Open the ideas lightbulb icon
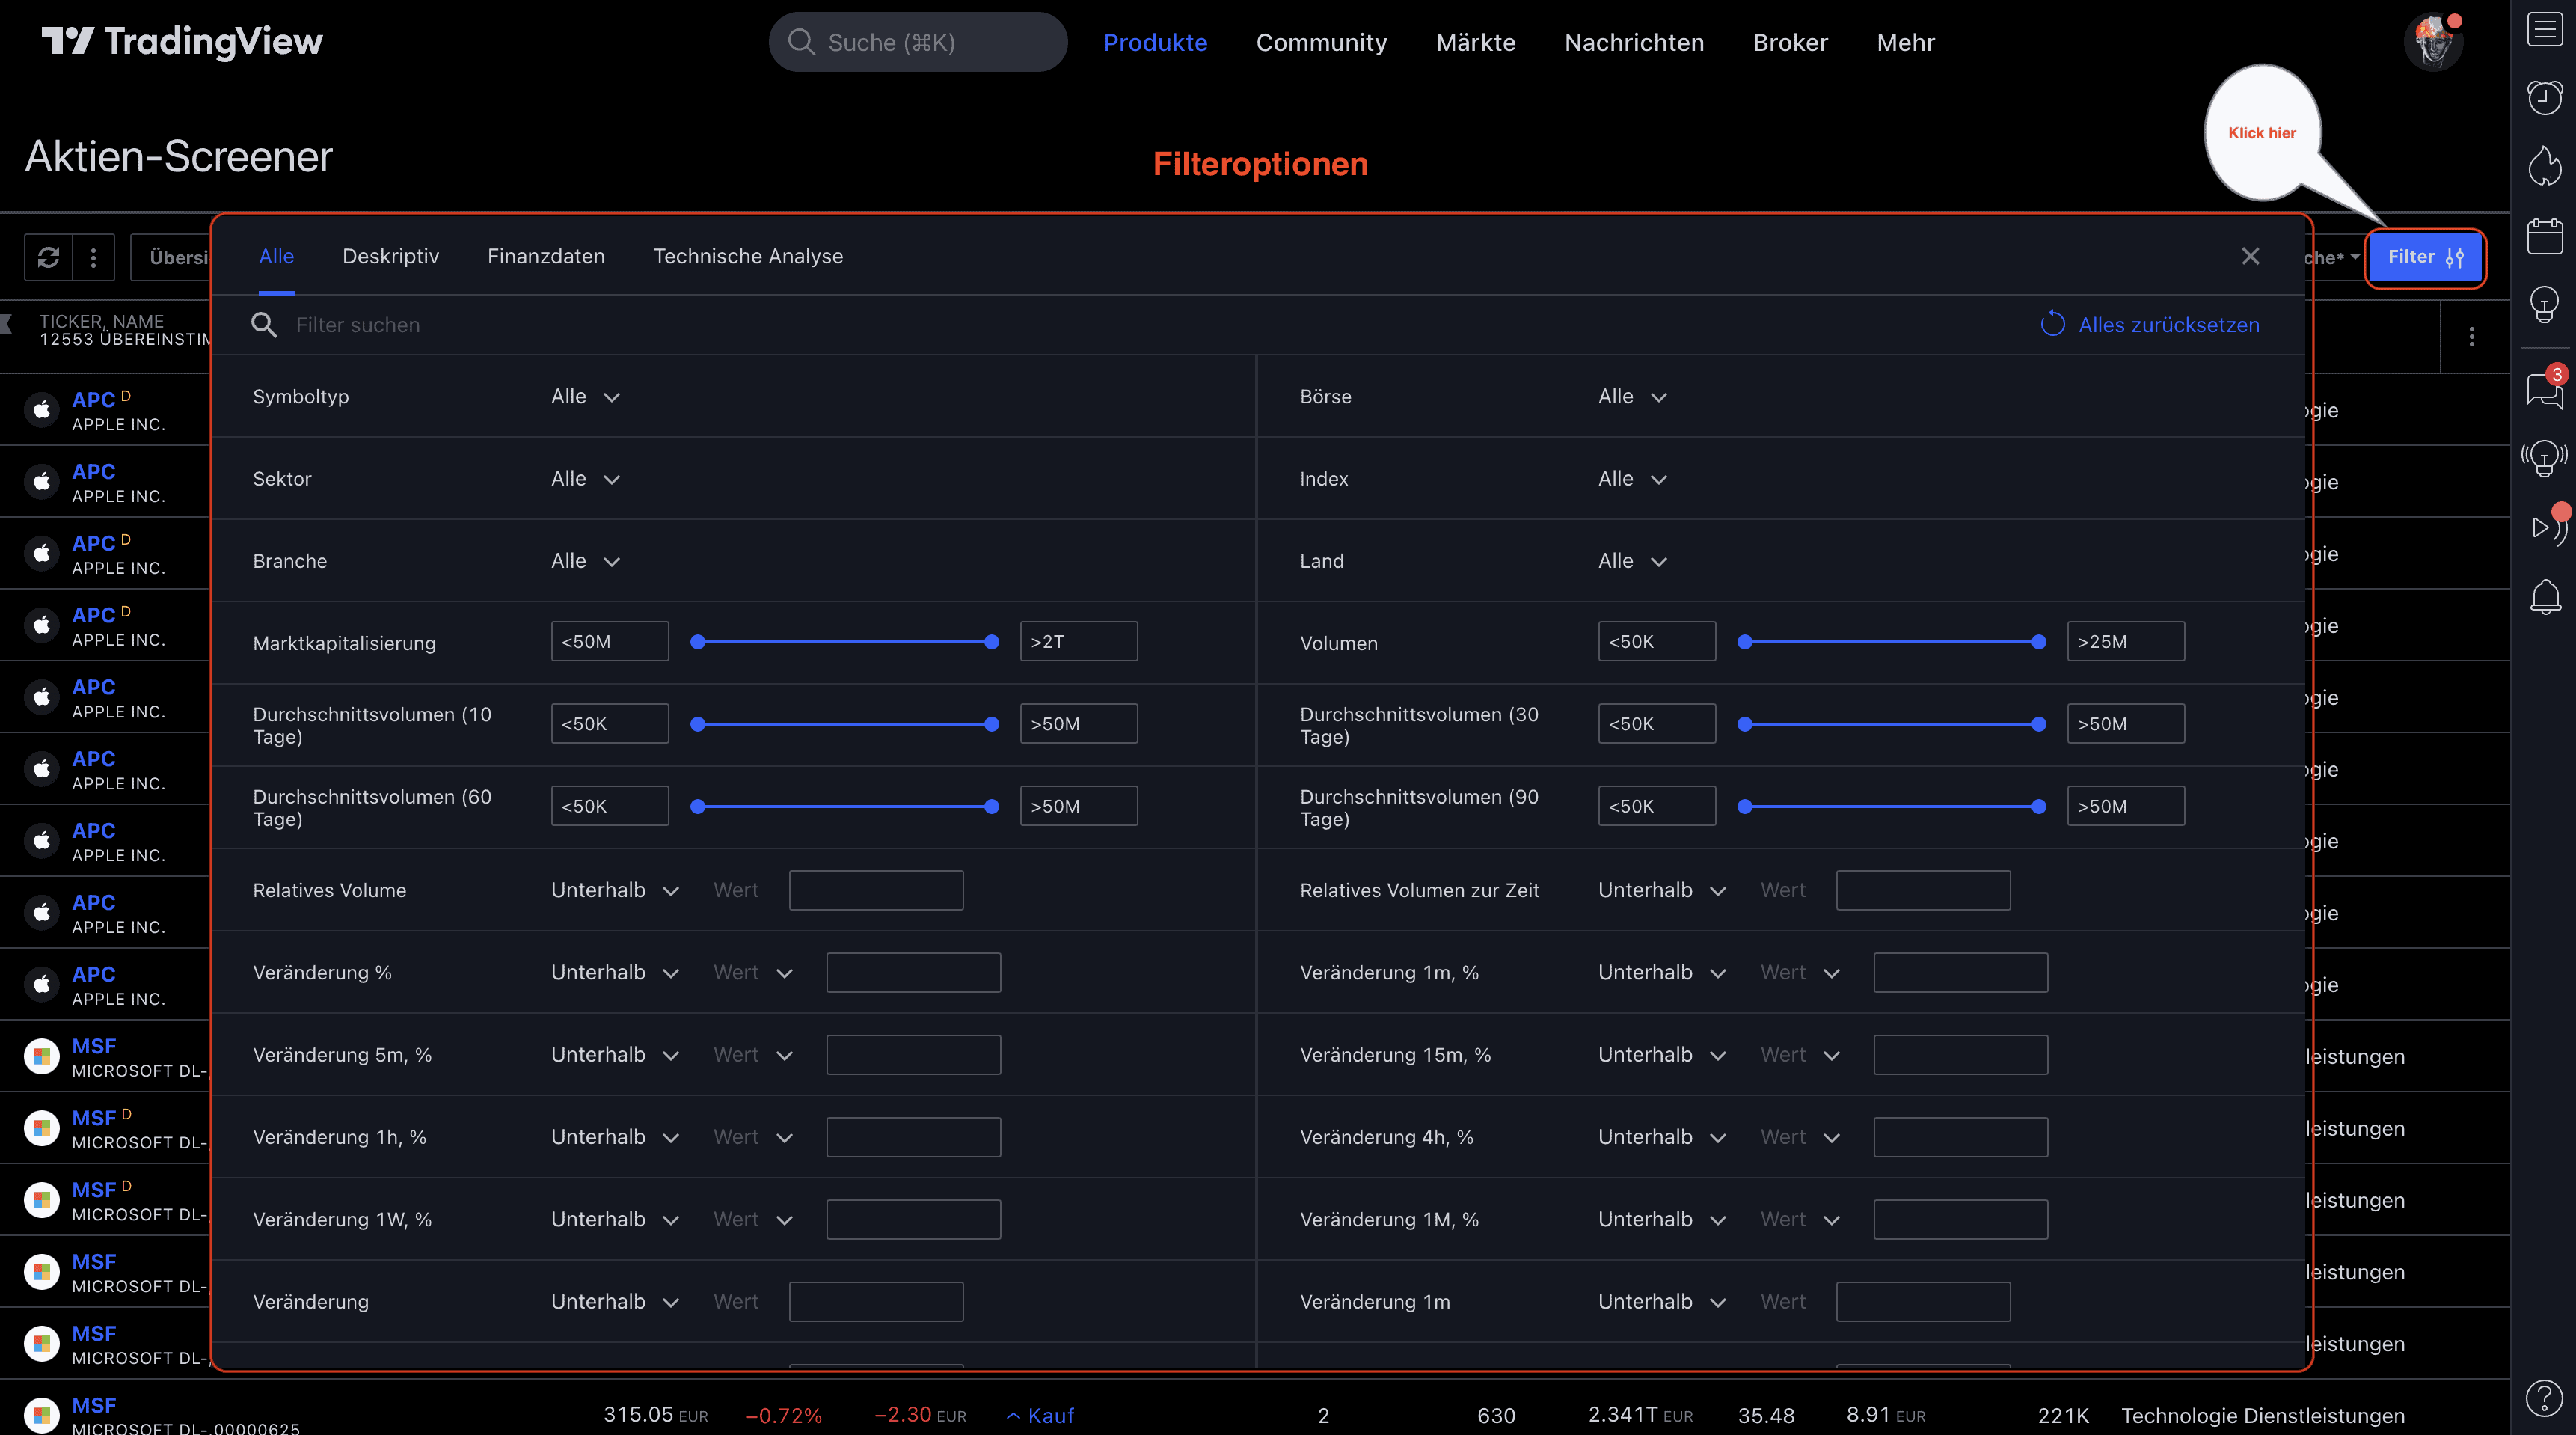 click(x=2545, y=305)
